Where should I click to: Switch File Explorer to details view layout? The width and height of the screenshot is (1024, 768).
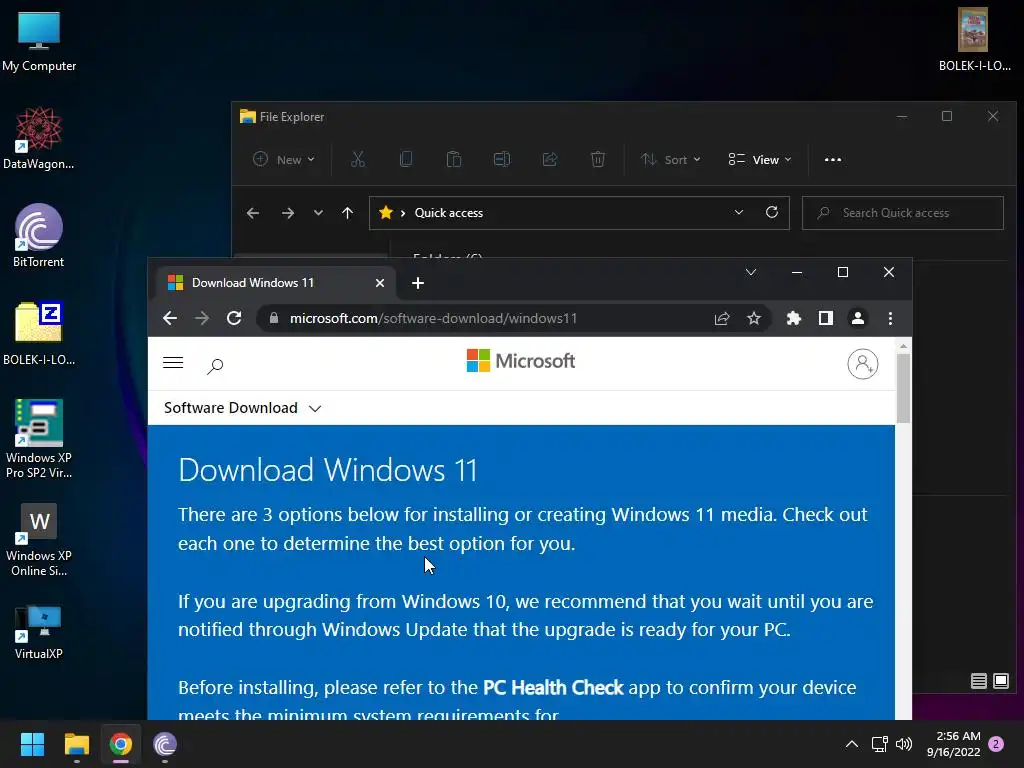click(978, 681)
